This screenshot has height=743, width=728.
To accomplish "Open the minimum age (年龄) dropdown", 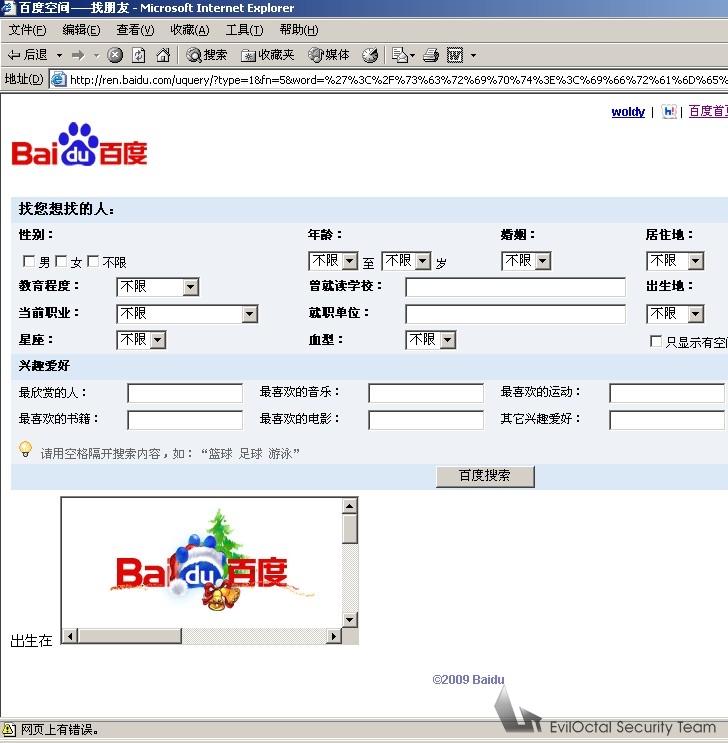I will point(333,261).
